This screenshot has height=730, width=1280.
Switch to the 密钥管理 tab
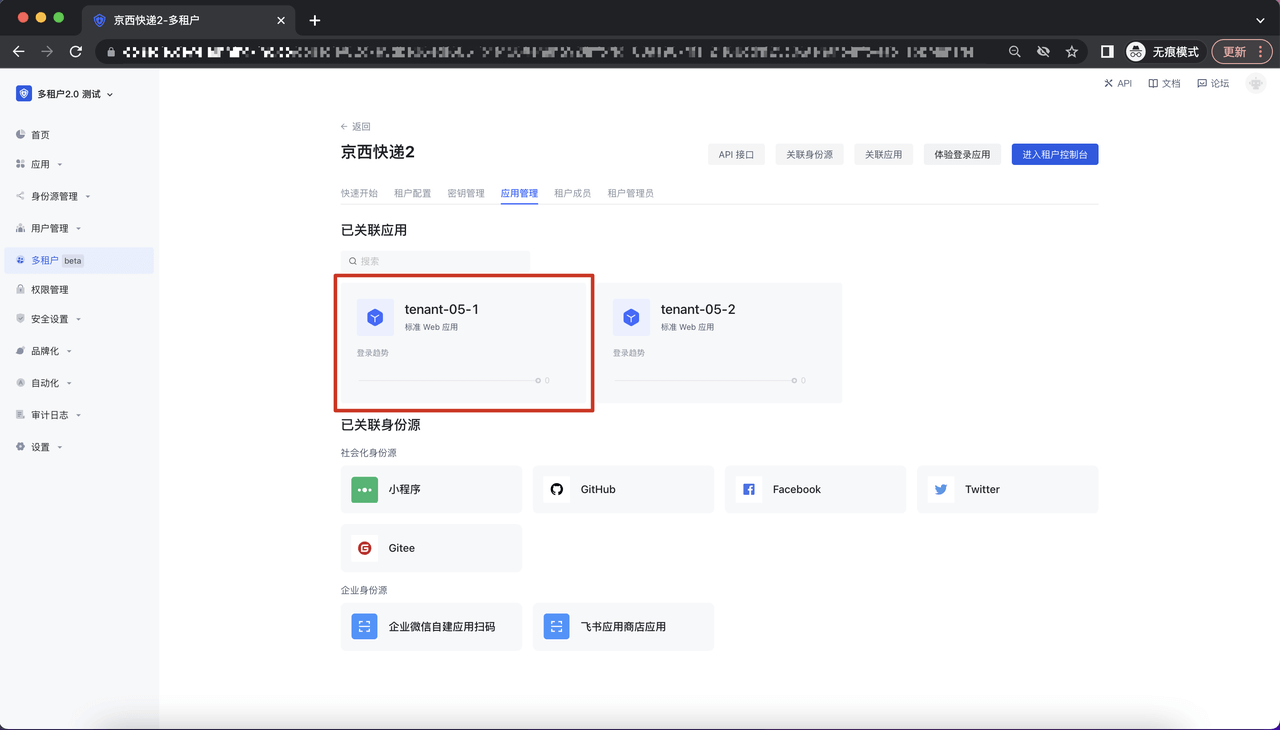(466, 193)
